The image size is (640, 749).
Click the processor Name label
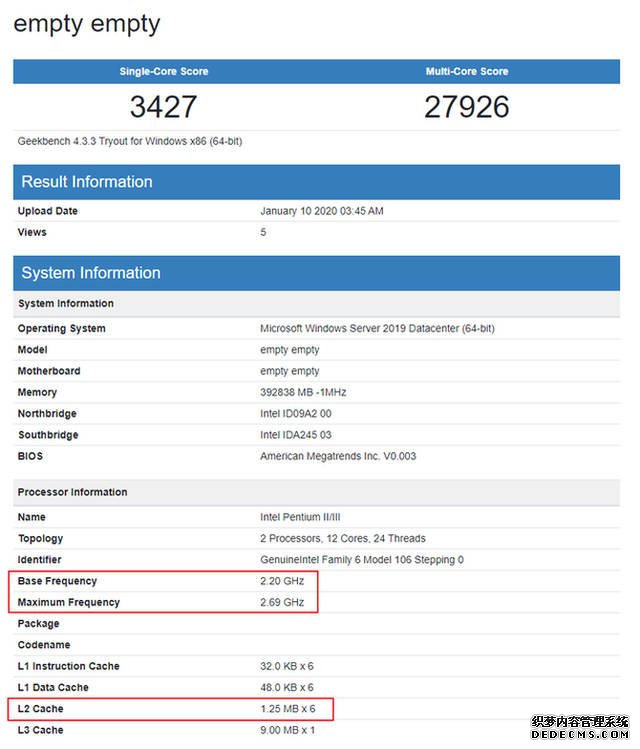click(x=32, y=517)
